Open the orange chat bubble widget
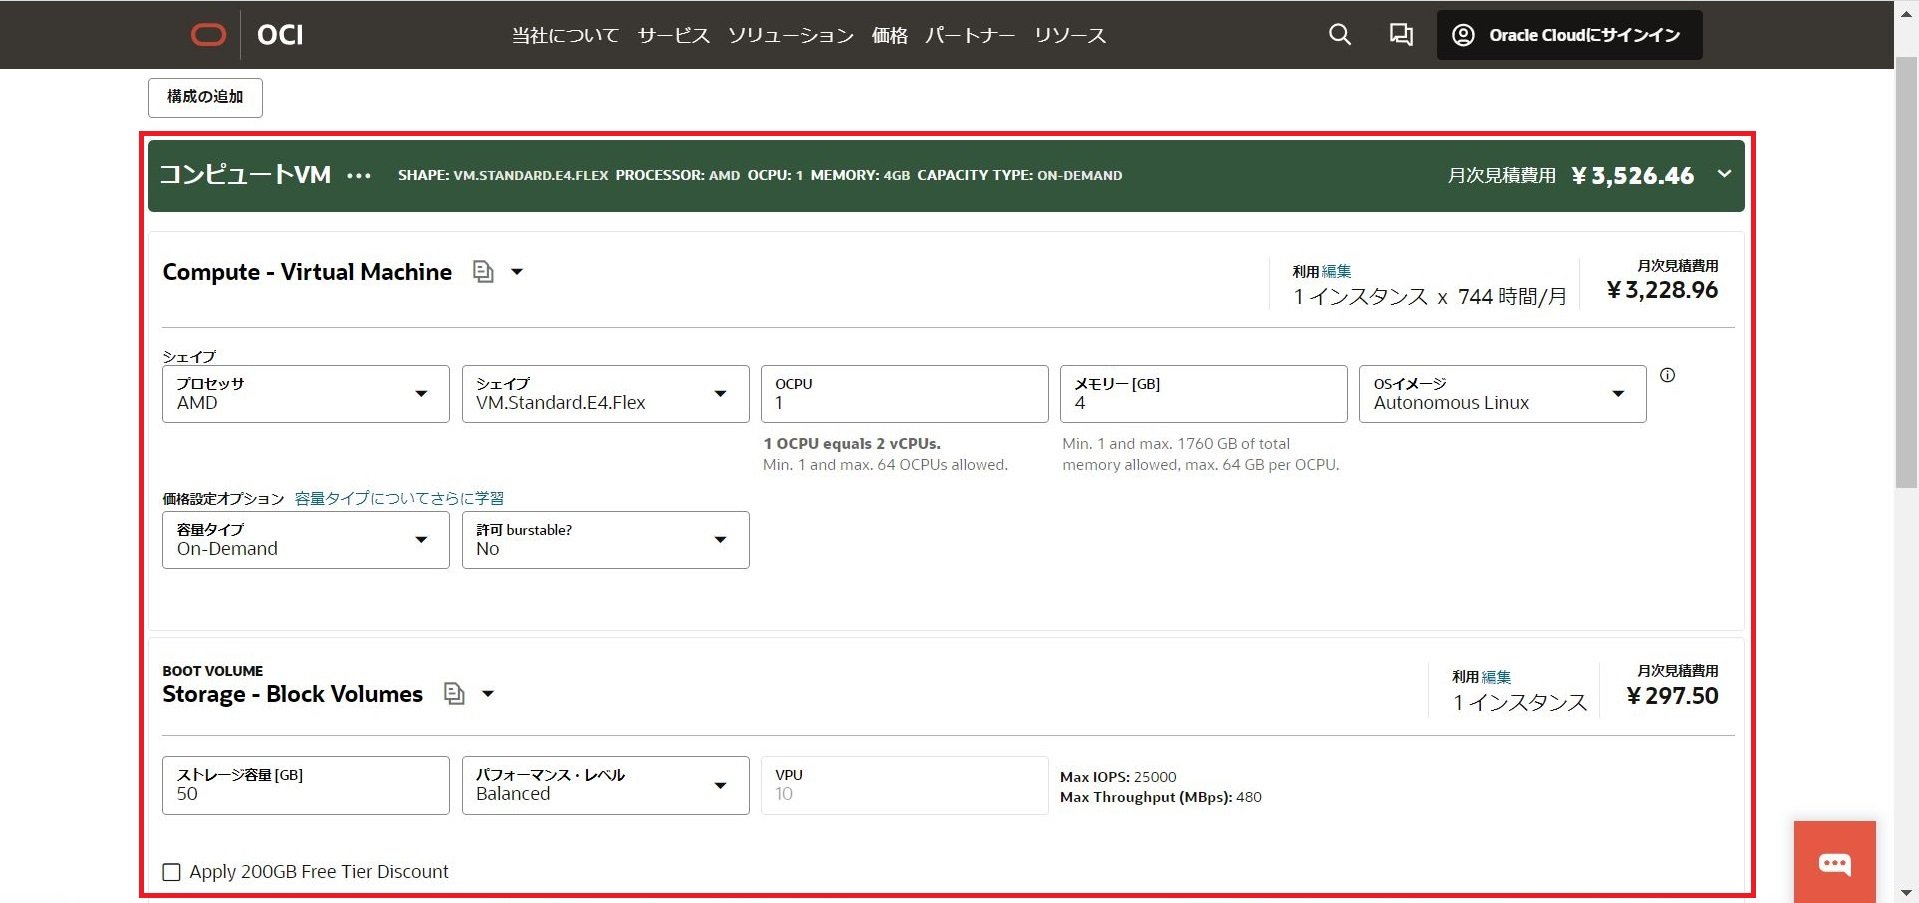Image resolution: width=1919 pixels, height=903 pixels. point(1834,862)
